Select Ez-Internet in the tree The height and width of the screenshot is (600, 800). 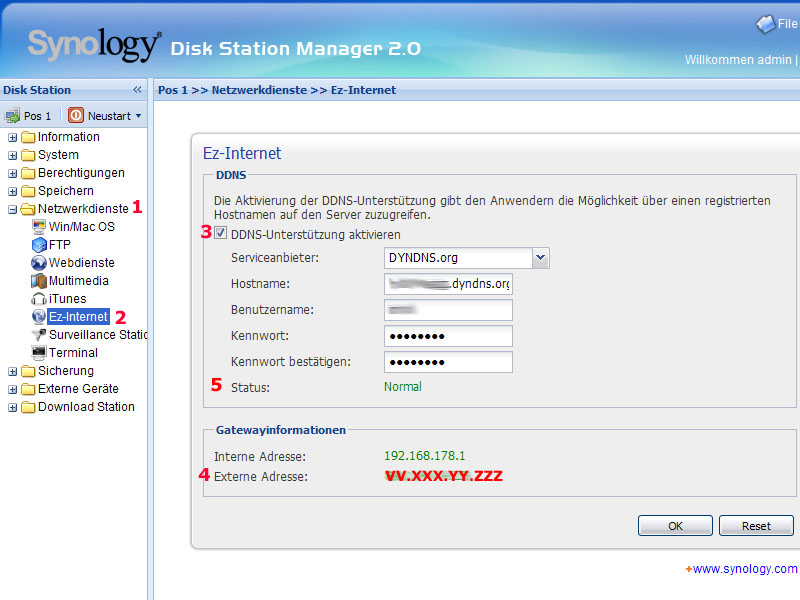point(78,317)
